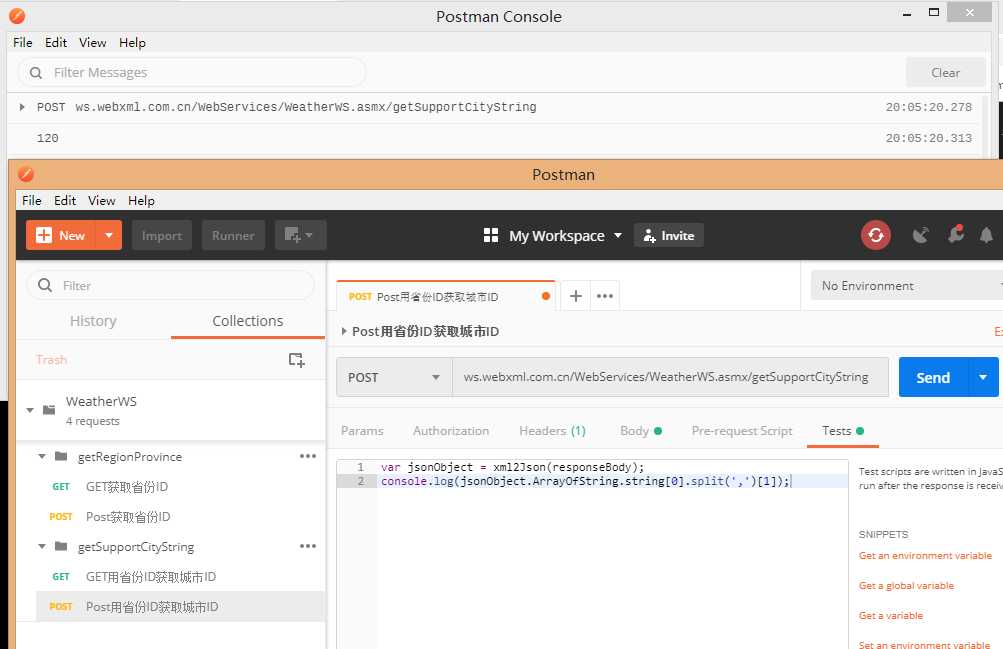Collapse the getRegionProvince folder arrow
This screenshot has width=1003, height=649.
pos(42,457)
